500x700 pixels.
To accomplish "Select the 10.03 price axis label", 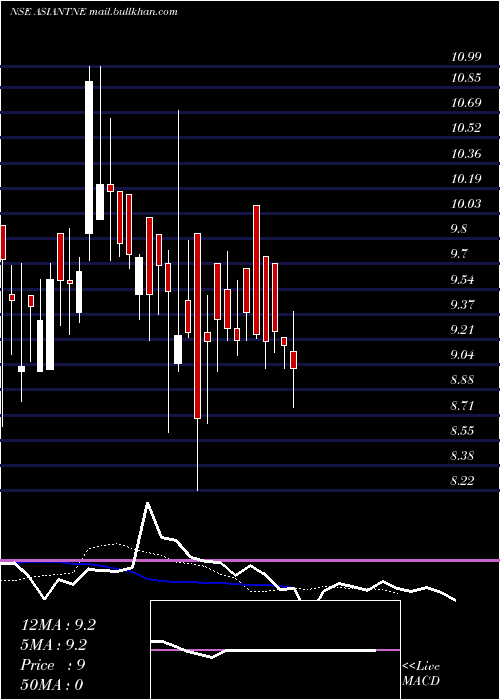I will pos(466,204).
